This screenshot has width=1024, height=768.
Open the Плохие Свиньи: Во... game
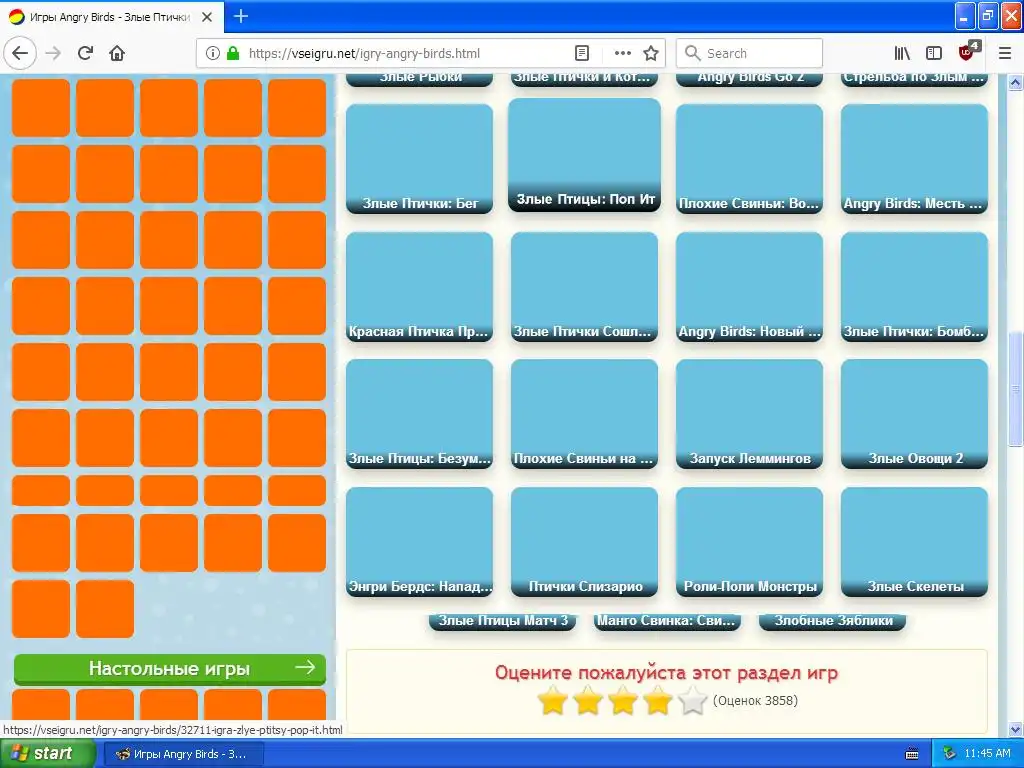749,158
